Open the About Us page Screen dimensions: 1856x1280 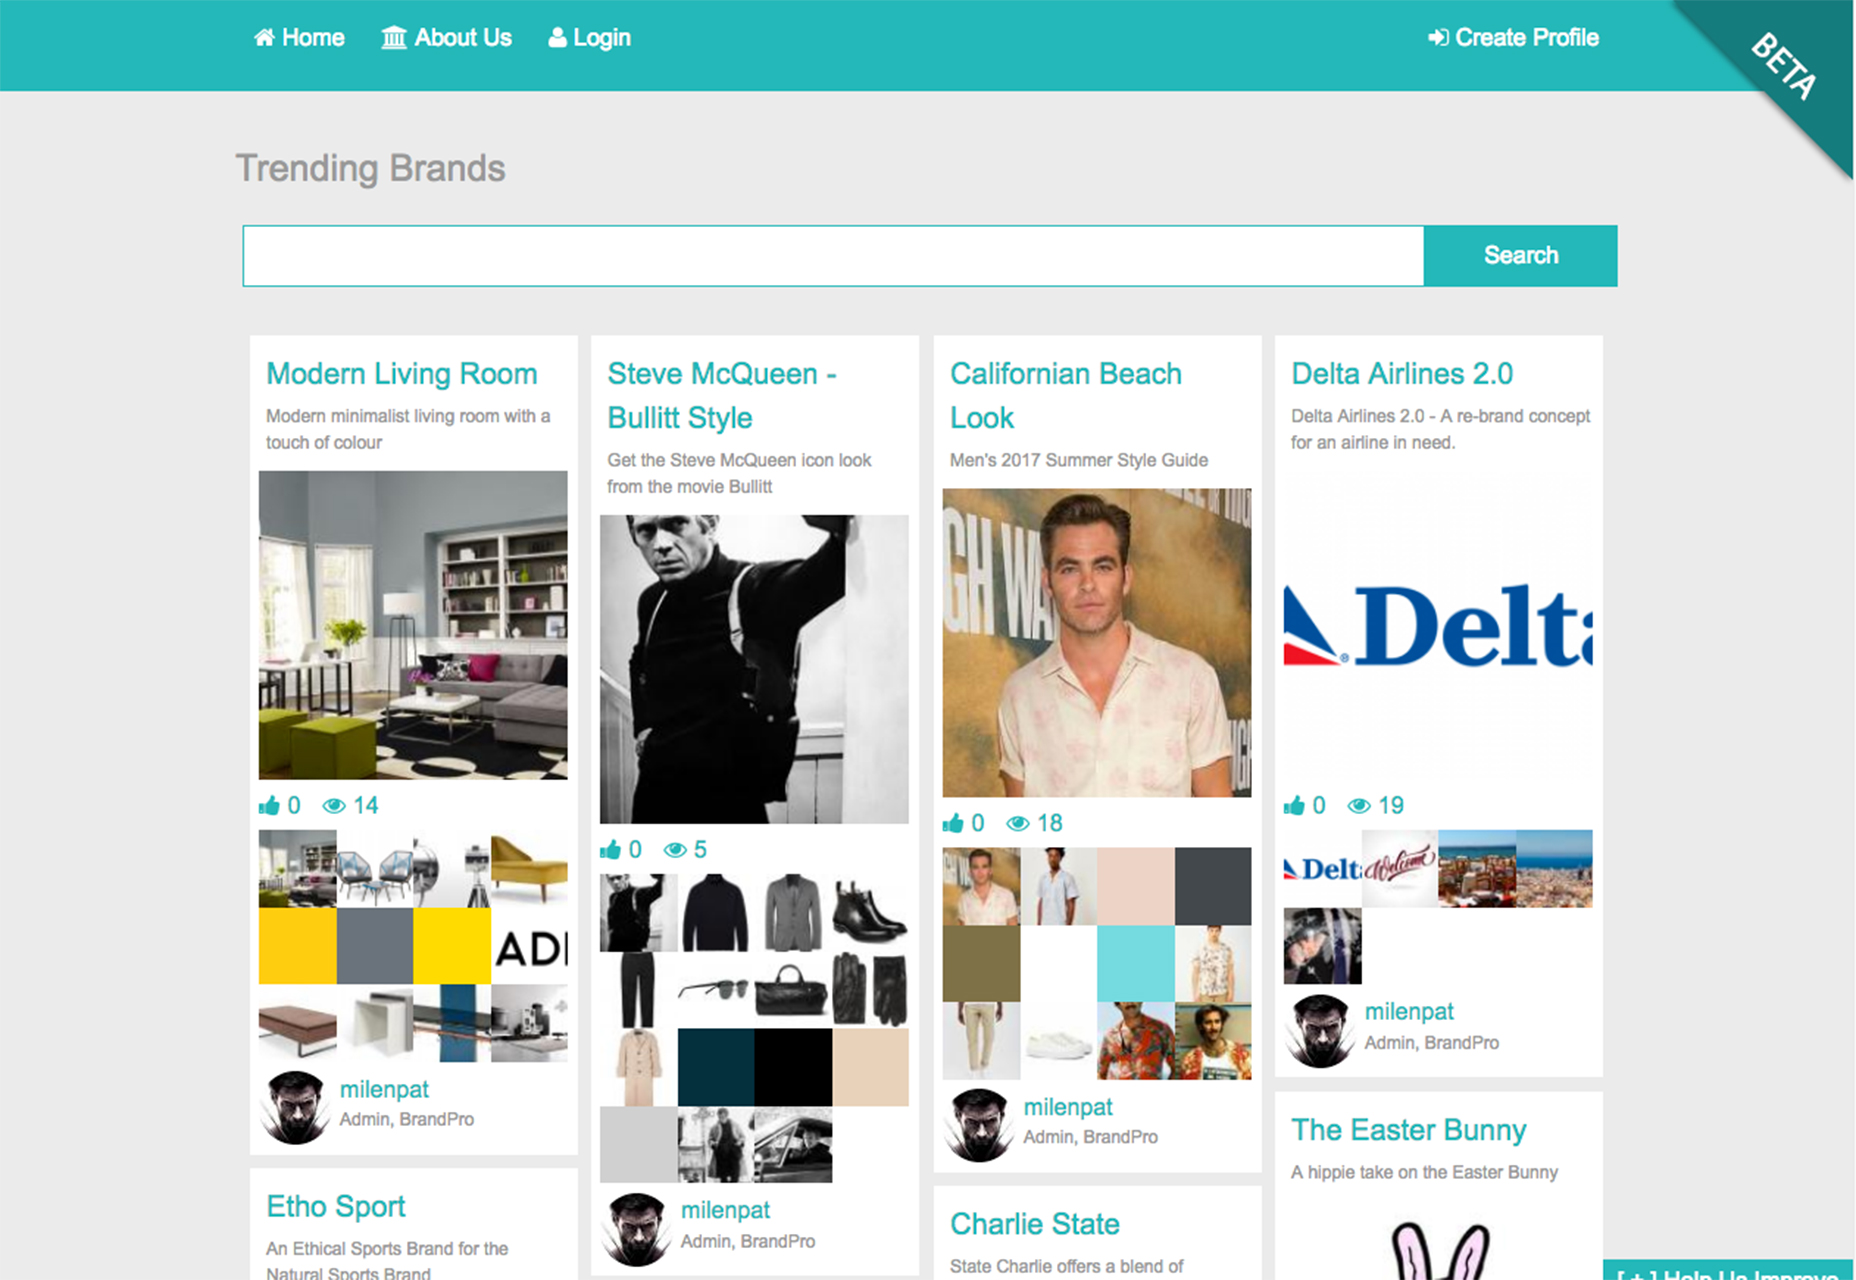(446, 38)
